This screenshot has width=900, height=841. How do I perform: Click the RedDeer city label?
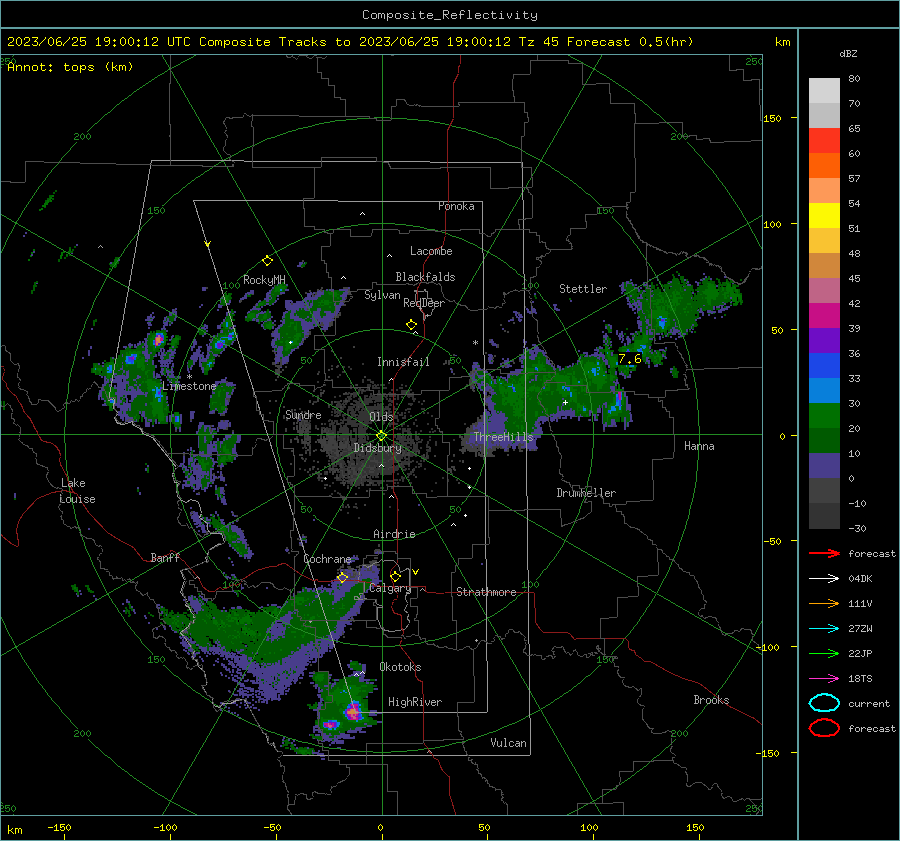click(424, 303)
